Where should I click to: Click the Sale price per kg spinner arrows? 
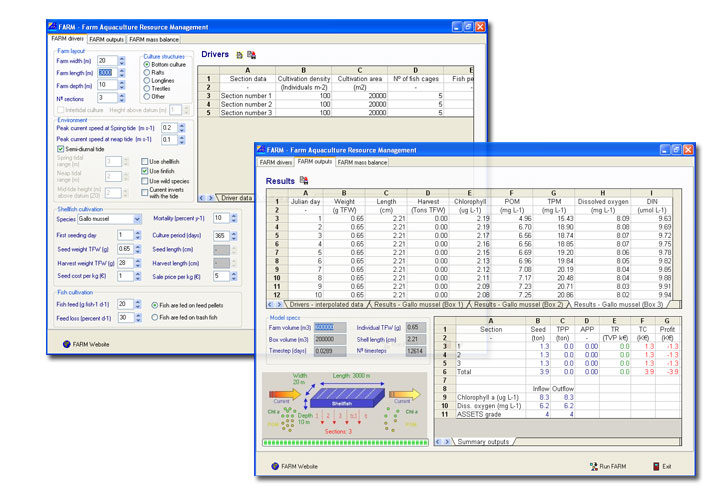click(234, 276)
